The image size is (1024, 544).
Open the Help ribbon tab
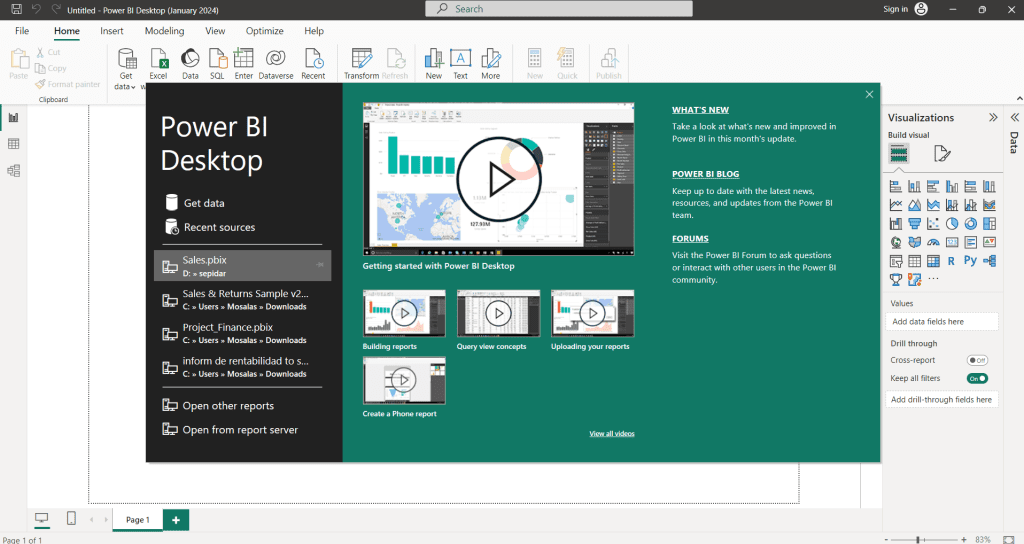(314, 31)
